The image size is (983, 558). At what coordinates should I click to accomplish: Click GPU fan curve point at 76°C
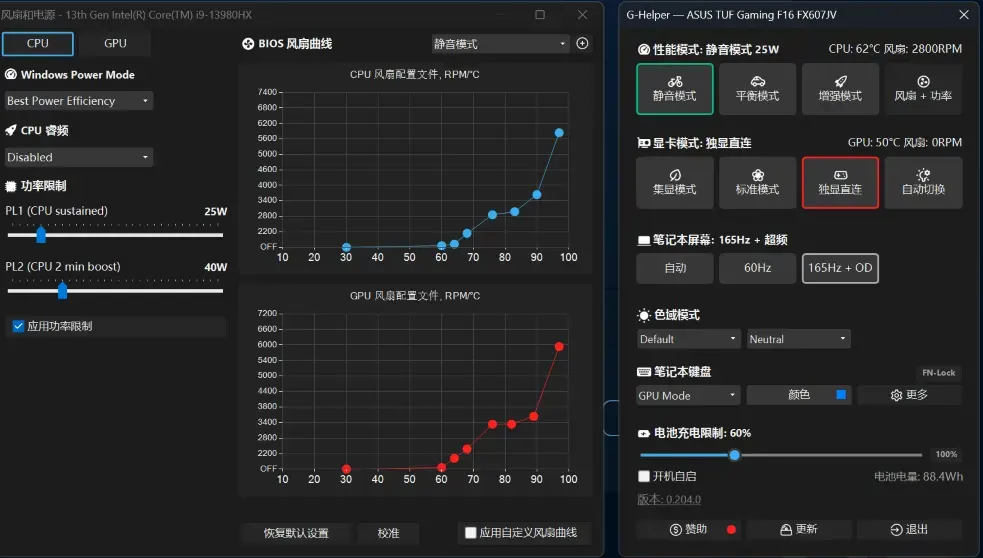click(x=493, y=424)
